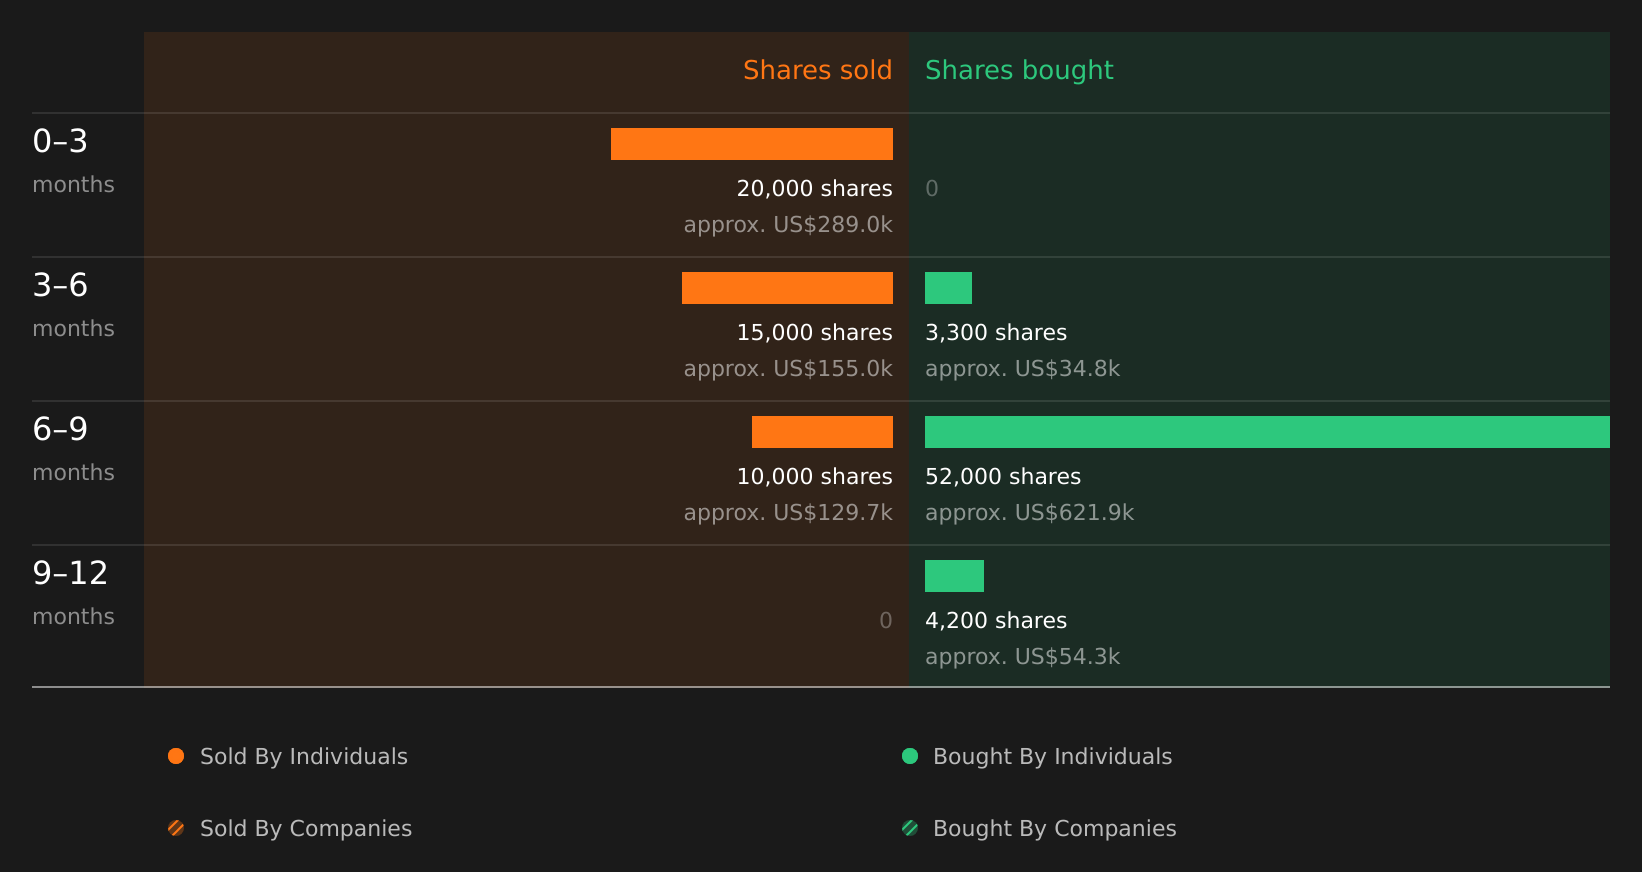Click the 9–12 months row label
The height and width of the screenshot is (872, 1642).
[73, 593]
